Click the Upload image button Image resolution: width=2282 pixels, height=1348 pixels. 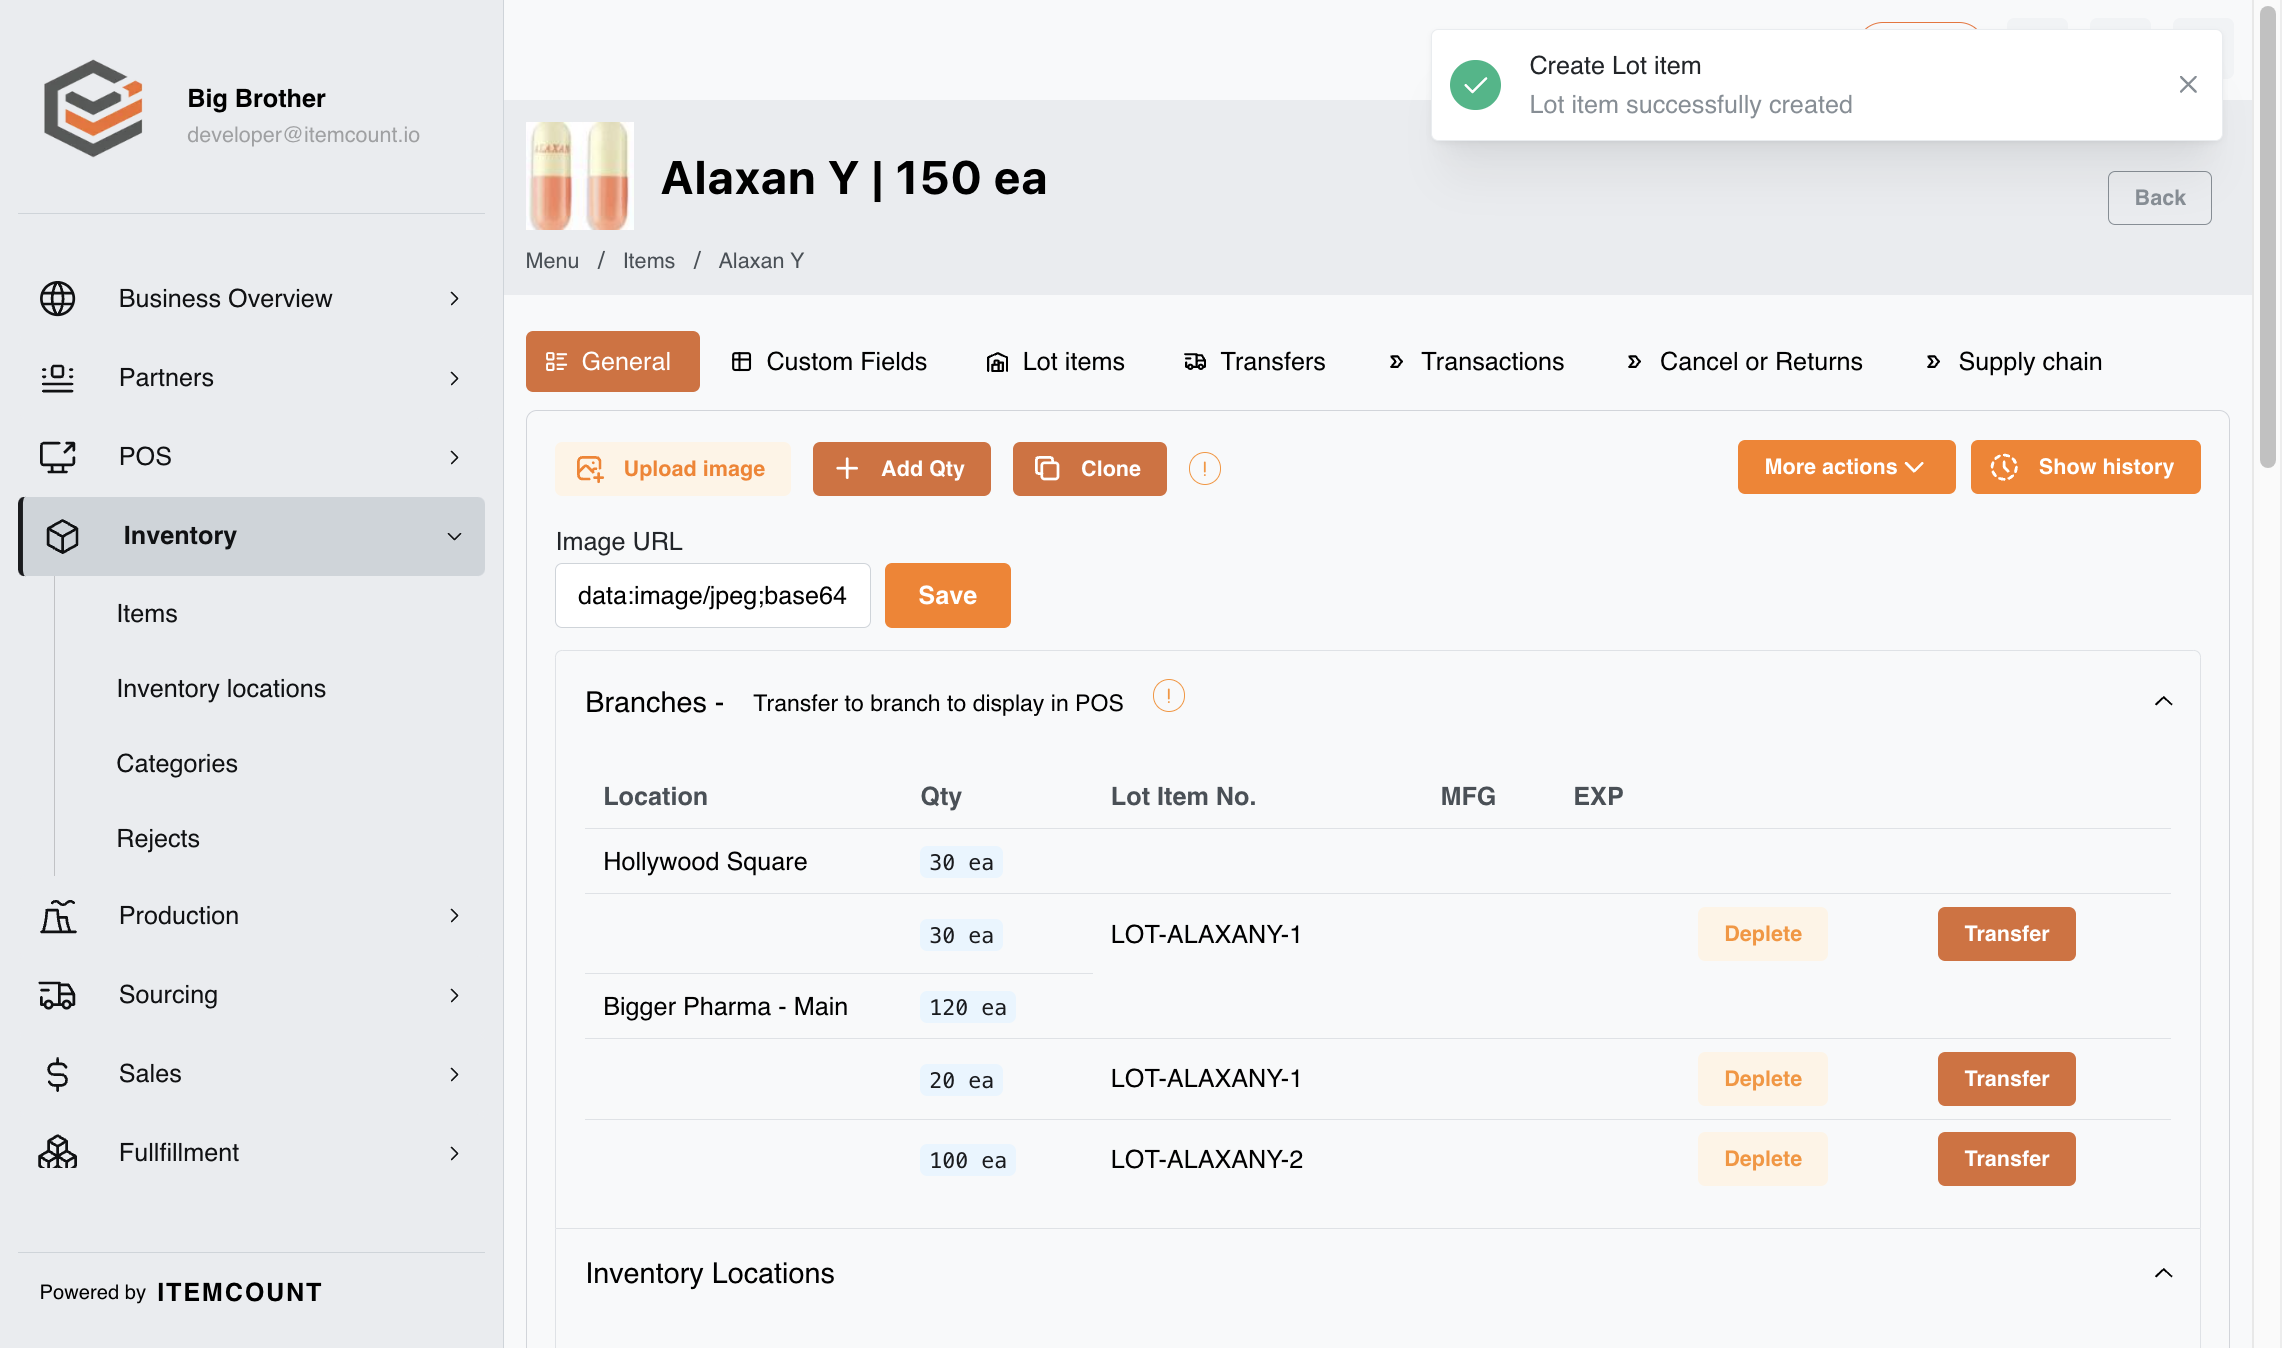[673, 468]
